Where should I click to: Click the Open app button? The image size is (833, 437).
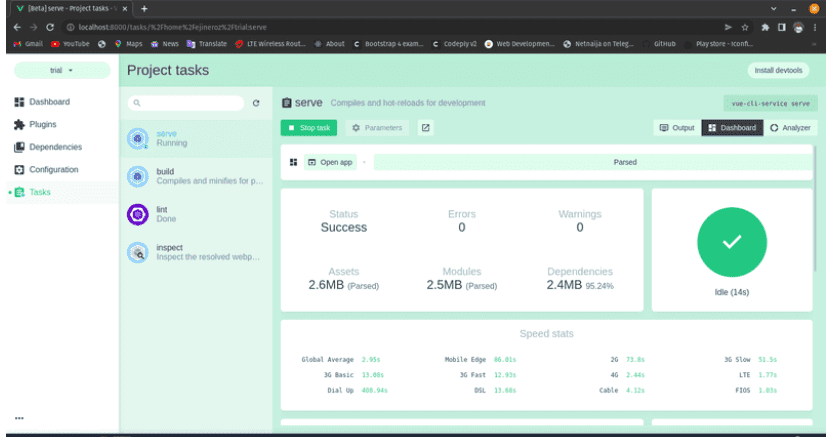(x=330, y=162)
